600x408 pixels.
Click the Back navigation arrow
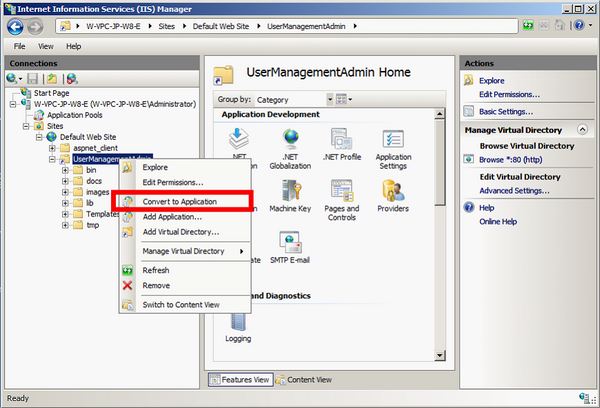[15, 27]
